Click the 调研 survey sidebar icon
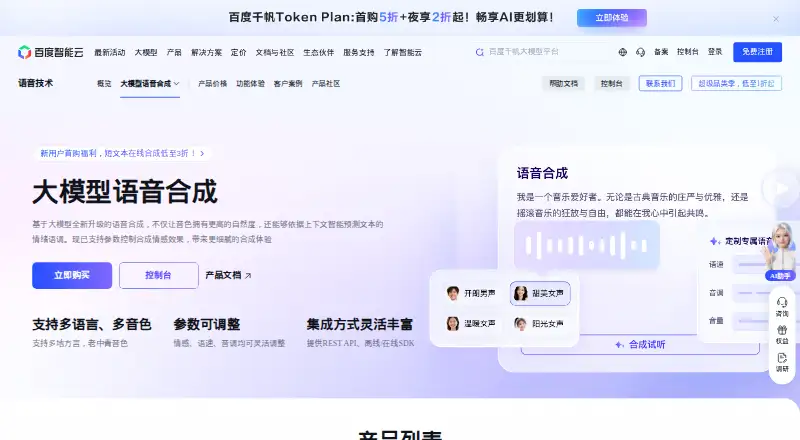Image resolution: width=800 pixels, height=440 pixels. [x=782, y=362]
